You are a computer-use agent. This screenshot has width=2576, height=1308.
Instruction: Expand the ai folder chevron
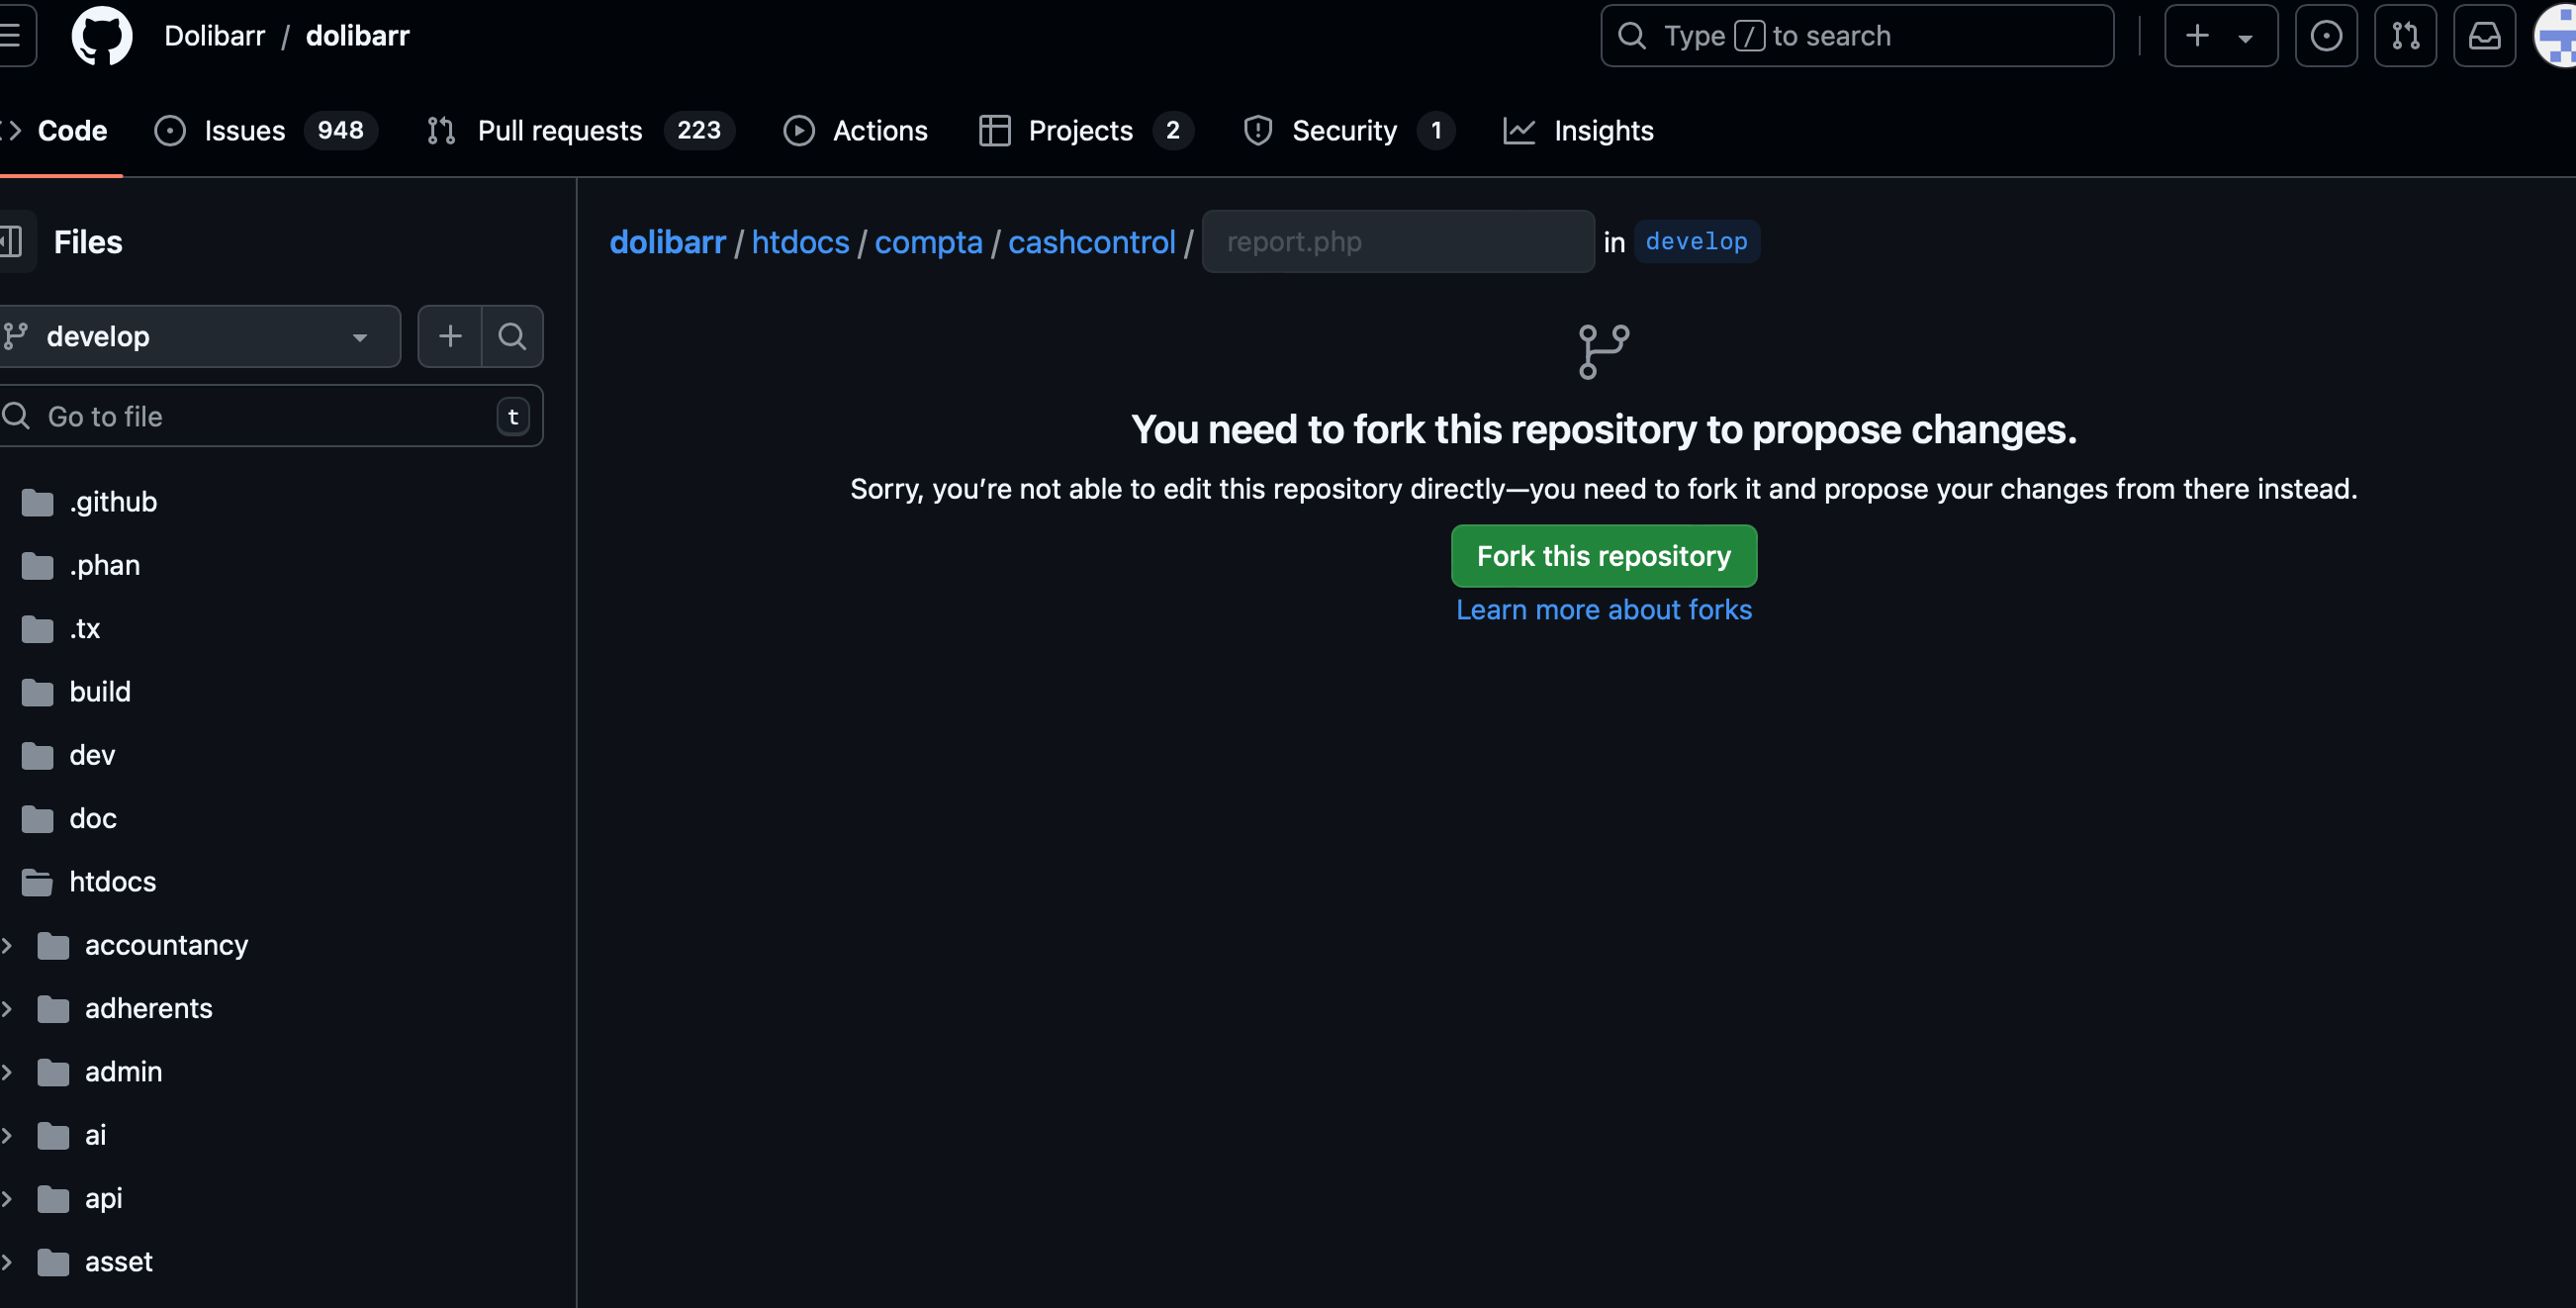[7, 1136]
